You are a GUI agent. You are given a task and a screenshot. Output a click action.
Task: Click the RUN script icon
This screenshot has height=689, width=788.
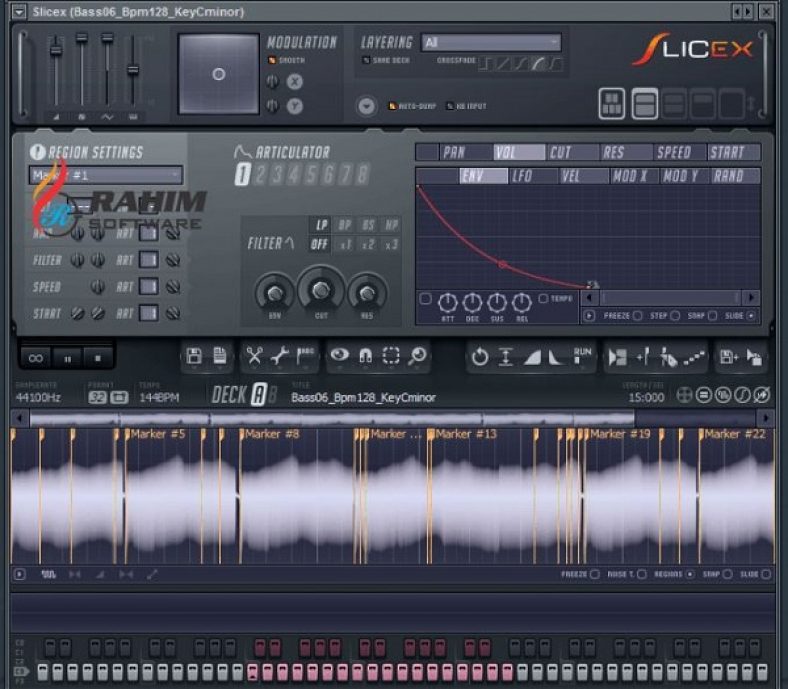pos(583,357)
